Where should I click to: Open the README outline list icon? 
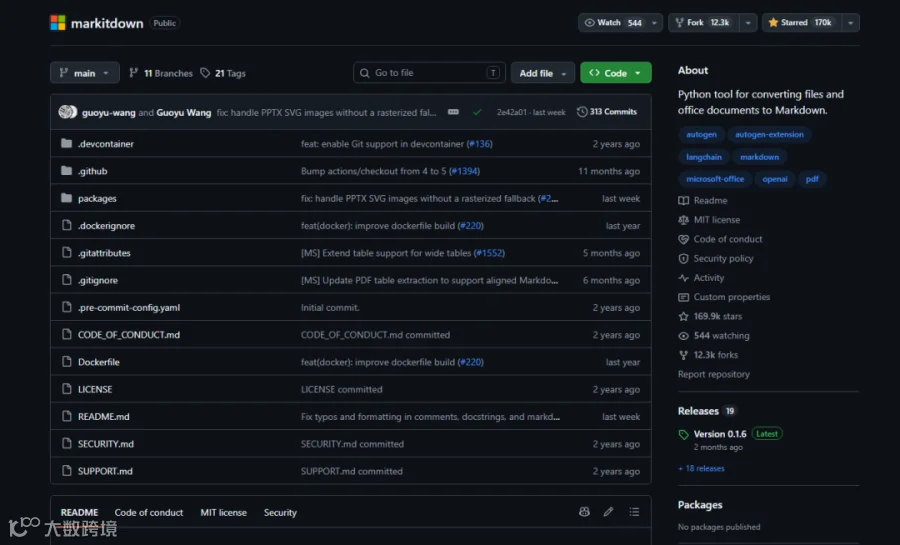(x=634, y=512)
